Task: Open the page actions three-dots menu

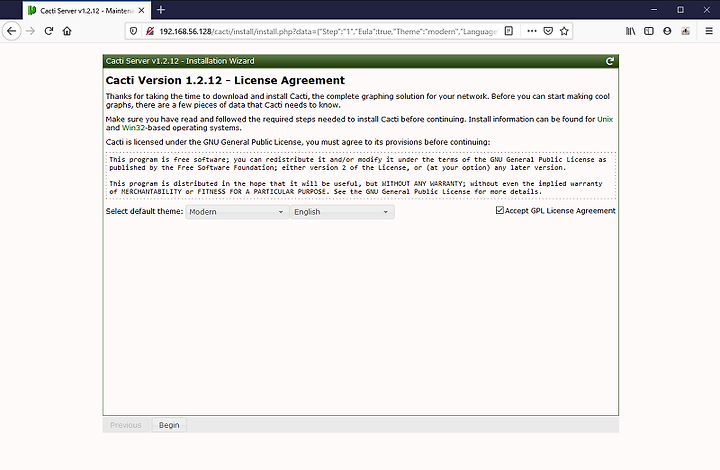Action: [x=532, y=31]
